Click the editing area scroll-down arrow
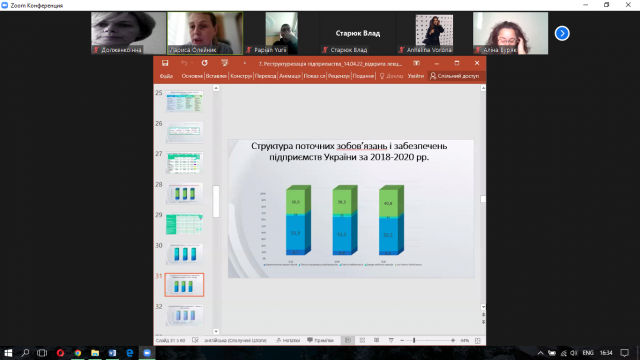Screen dimensions: 640x360 pyautogui.click(x=483, y=307)
